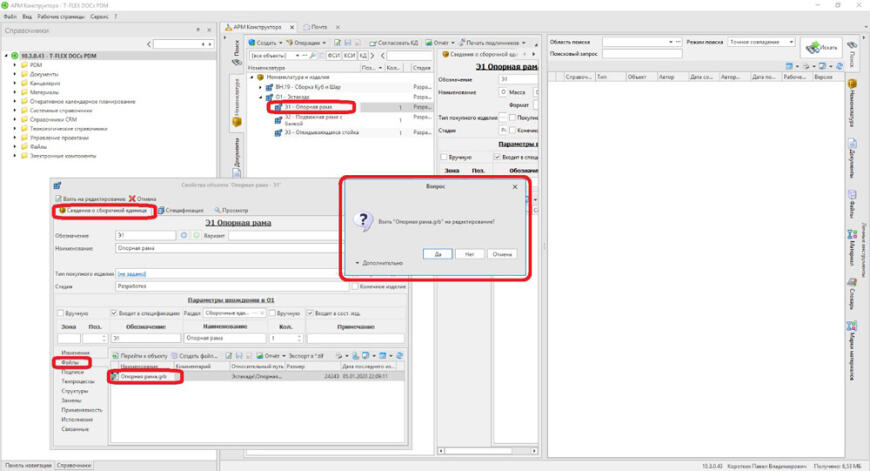Click Взять на редактирование in properties window
The width and height of the screenshot is (870, 471).
point(90,199)
